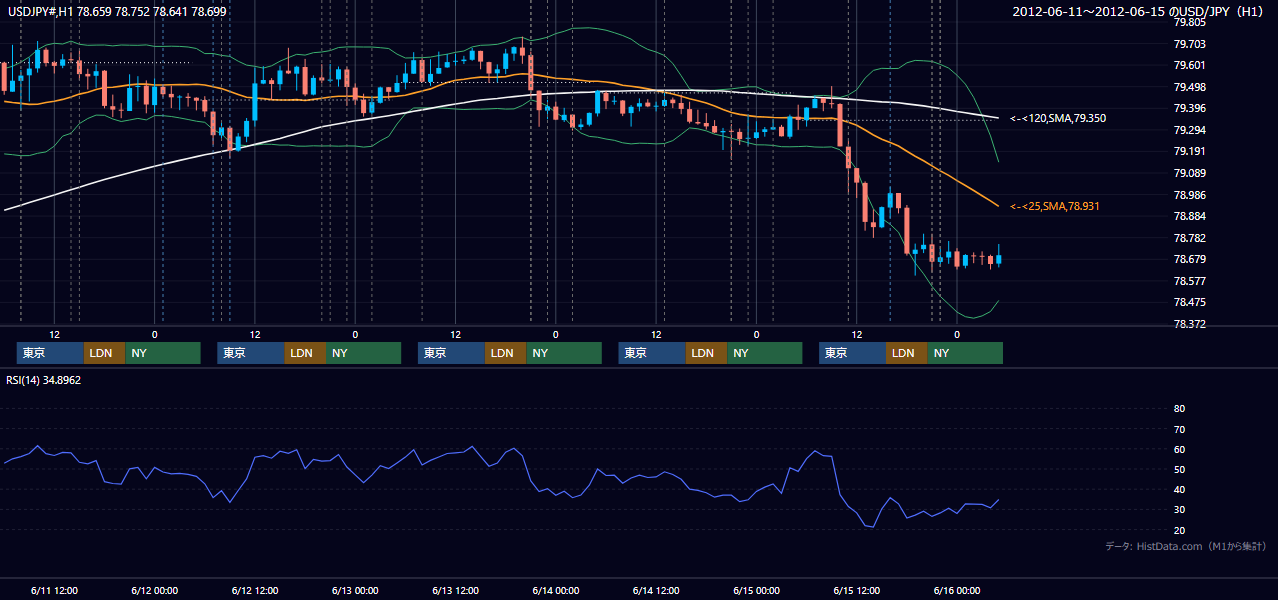Click RSI scale value 50

pos(1179,469)
